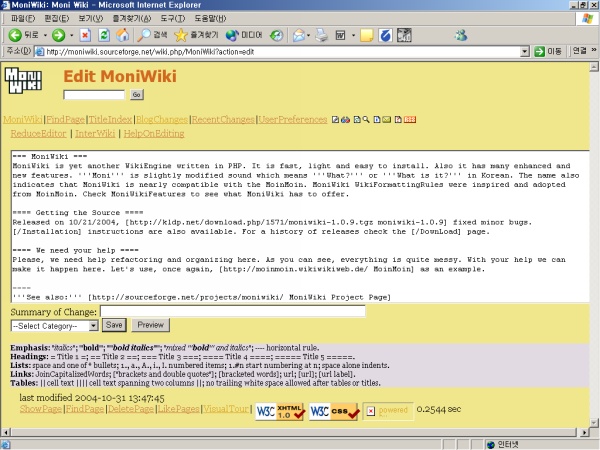The image size is (600, 450).
Task: Click the dark picture icon in toolbar
Action: coord(404,35)
